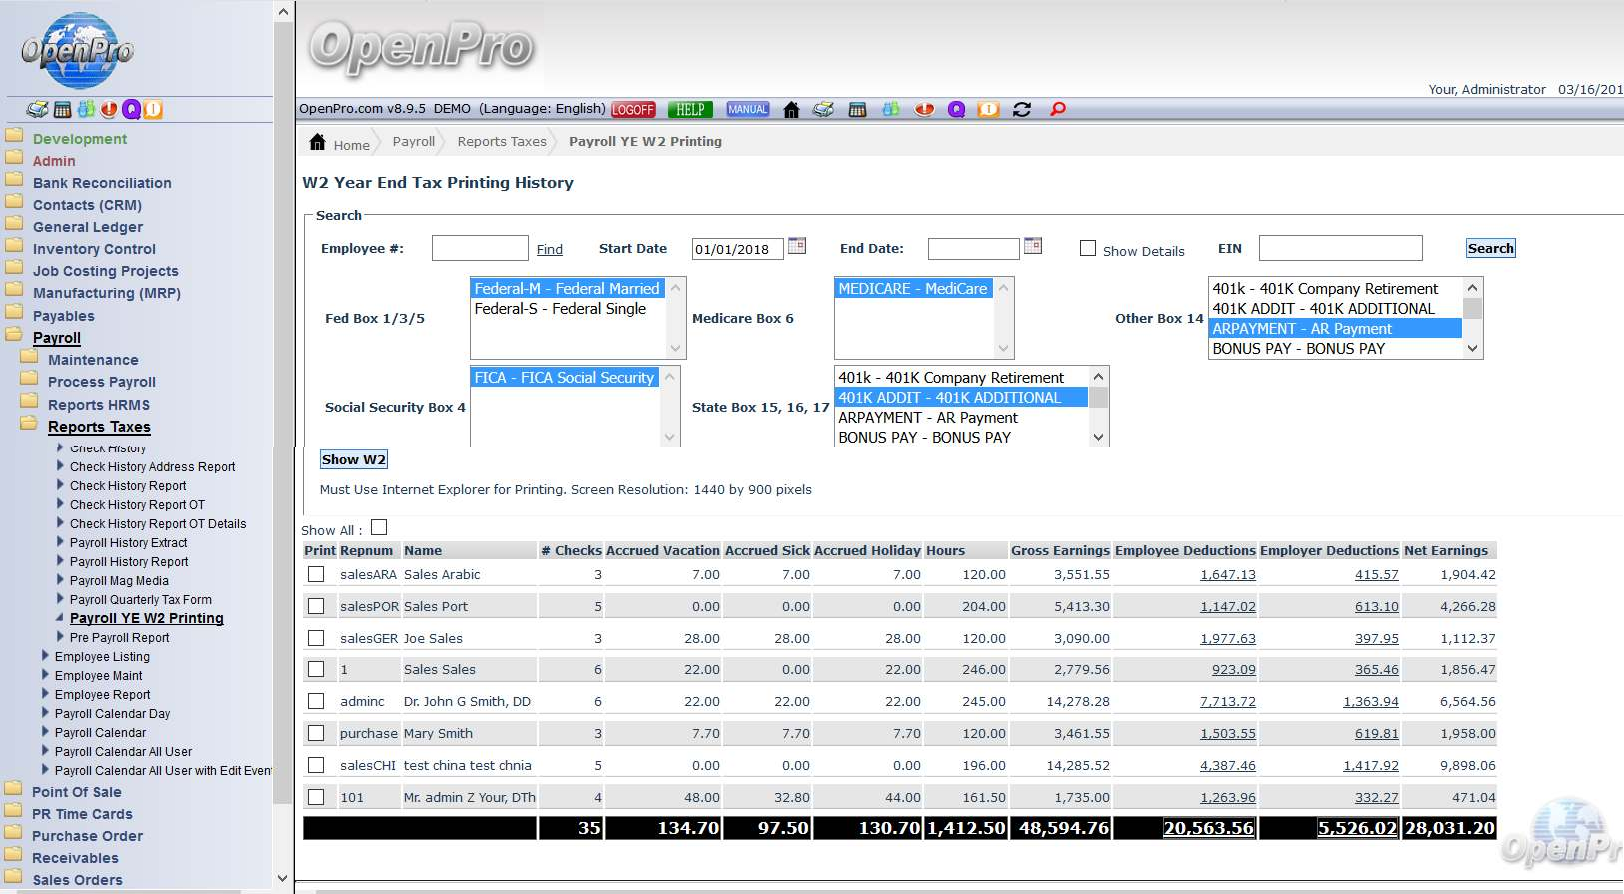
Task: Check the Print box for Sales Arabic
Action: pyautogui.click(x=316, y=574)
